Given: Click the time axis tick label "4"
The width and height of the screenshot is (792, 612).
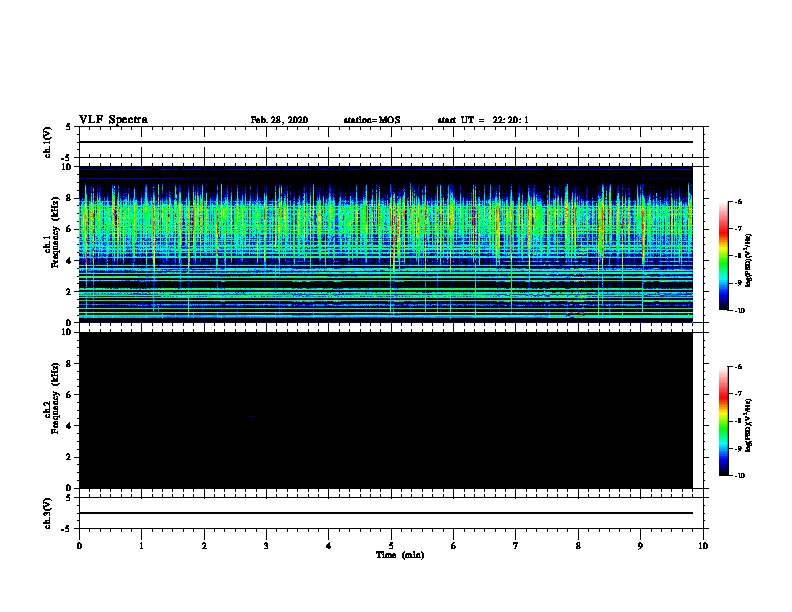Looking at the screenshot, I should (329, 546).
